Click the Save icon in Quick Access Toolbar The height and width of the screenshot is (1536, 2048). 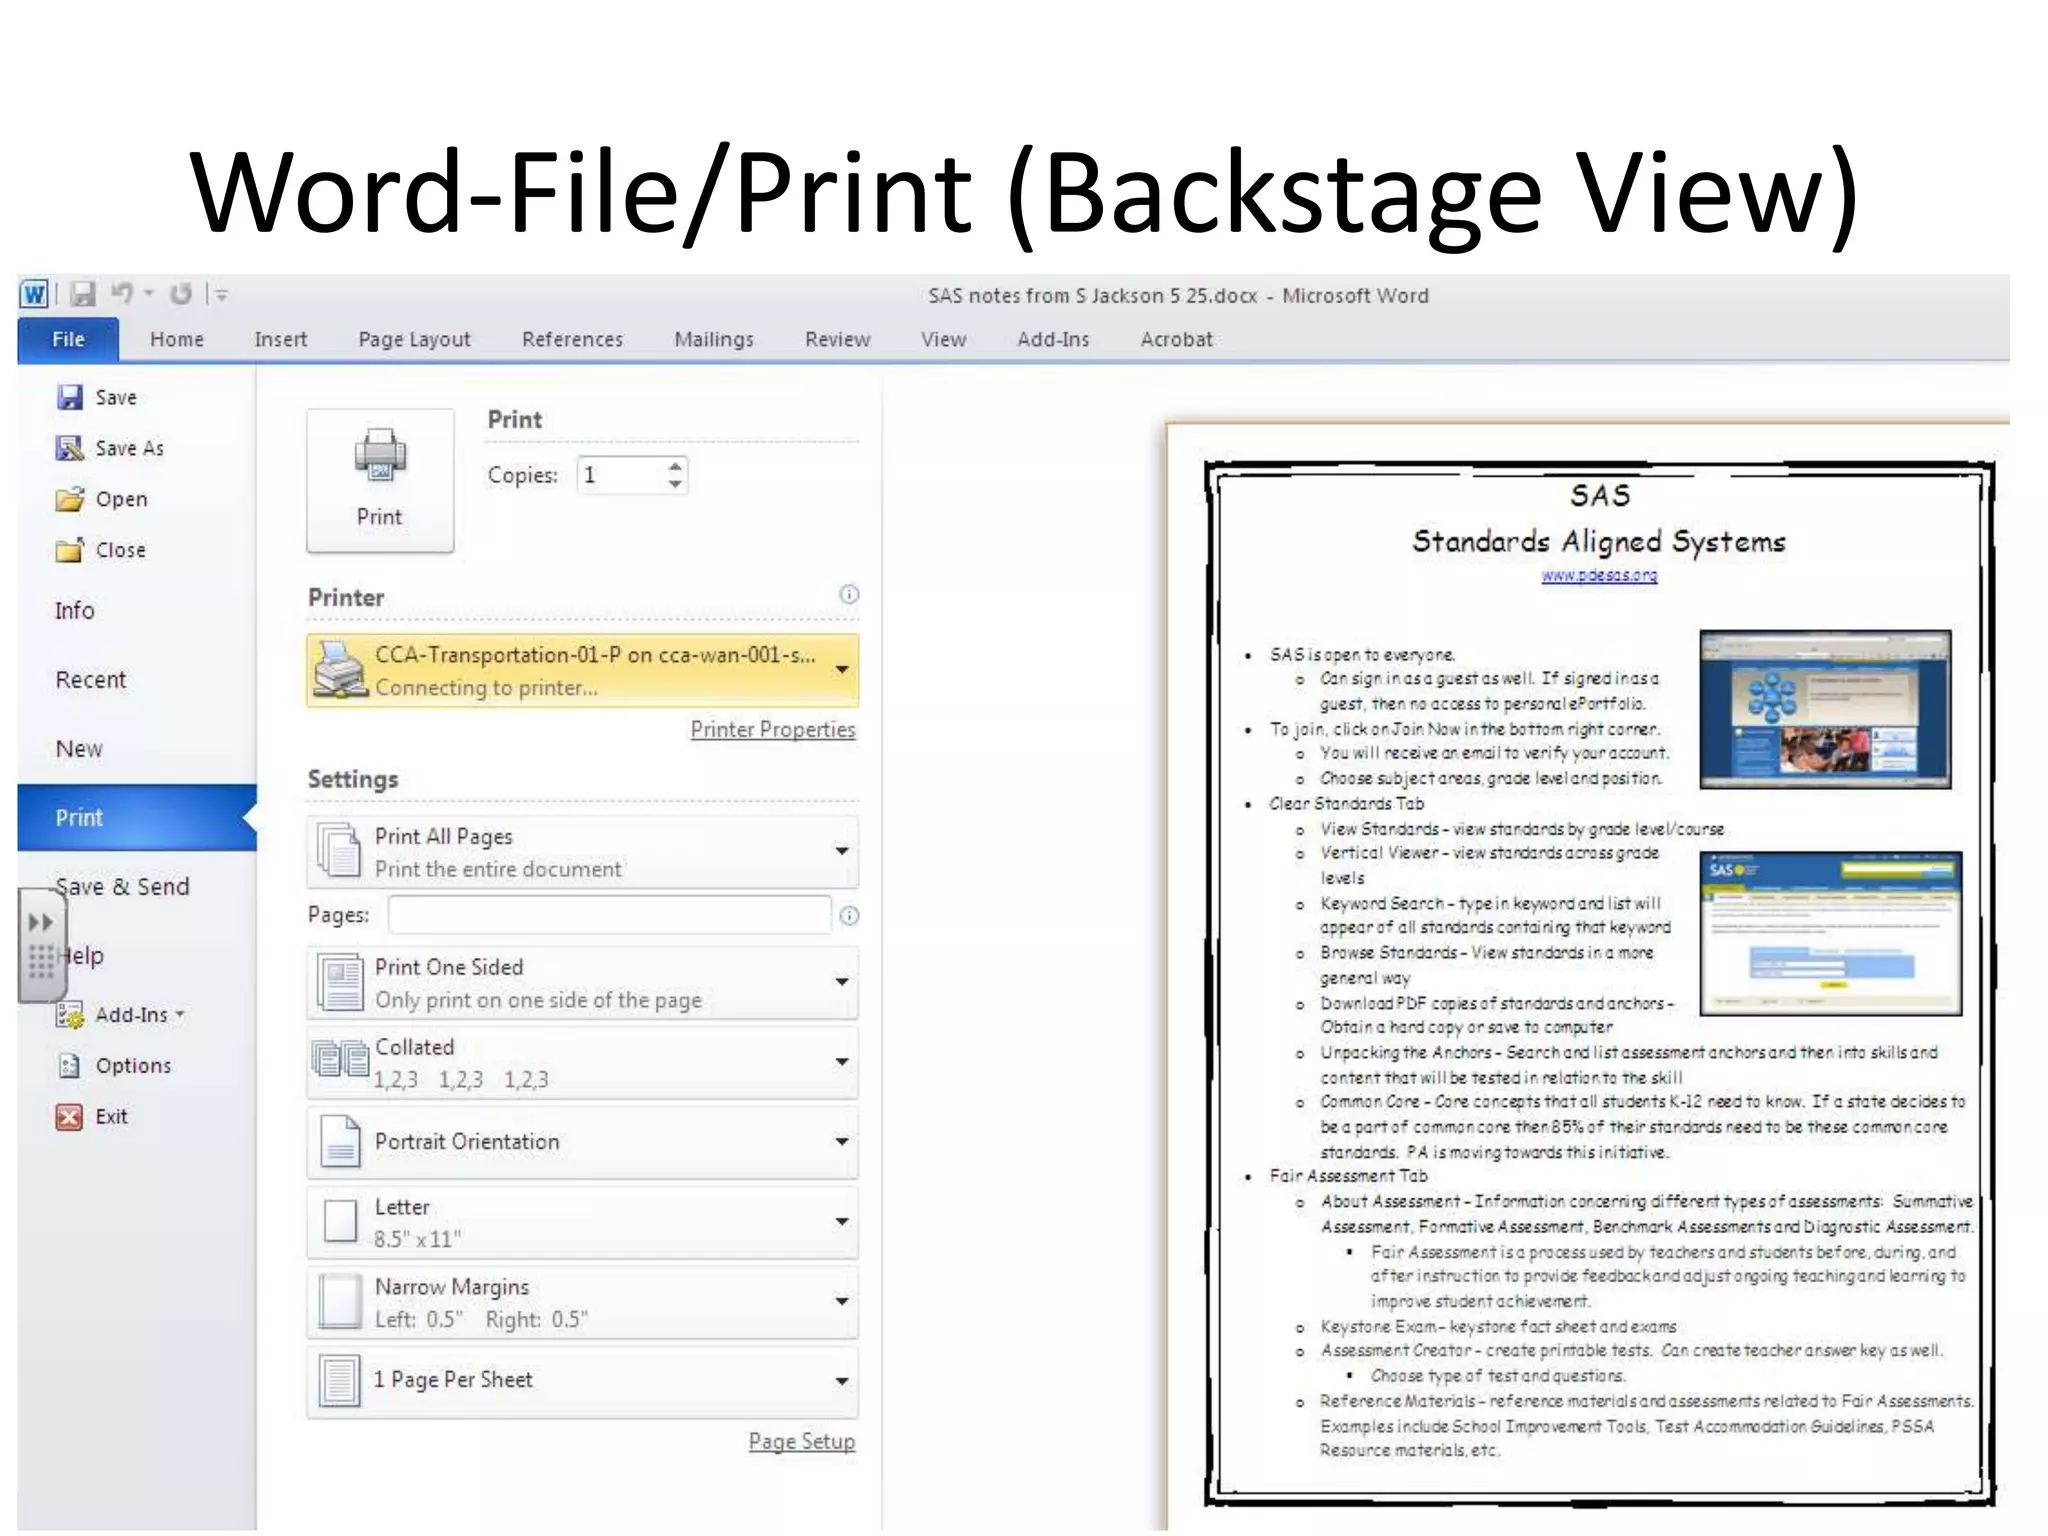point(82,294)
